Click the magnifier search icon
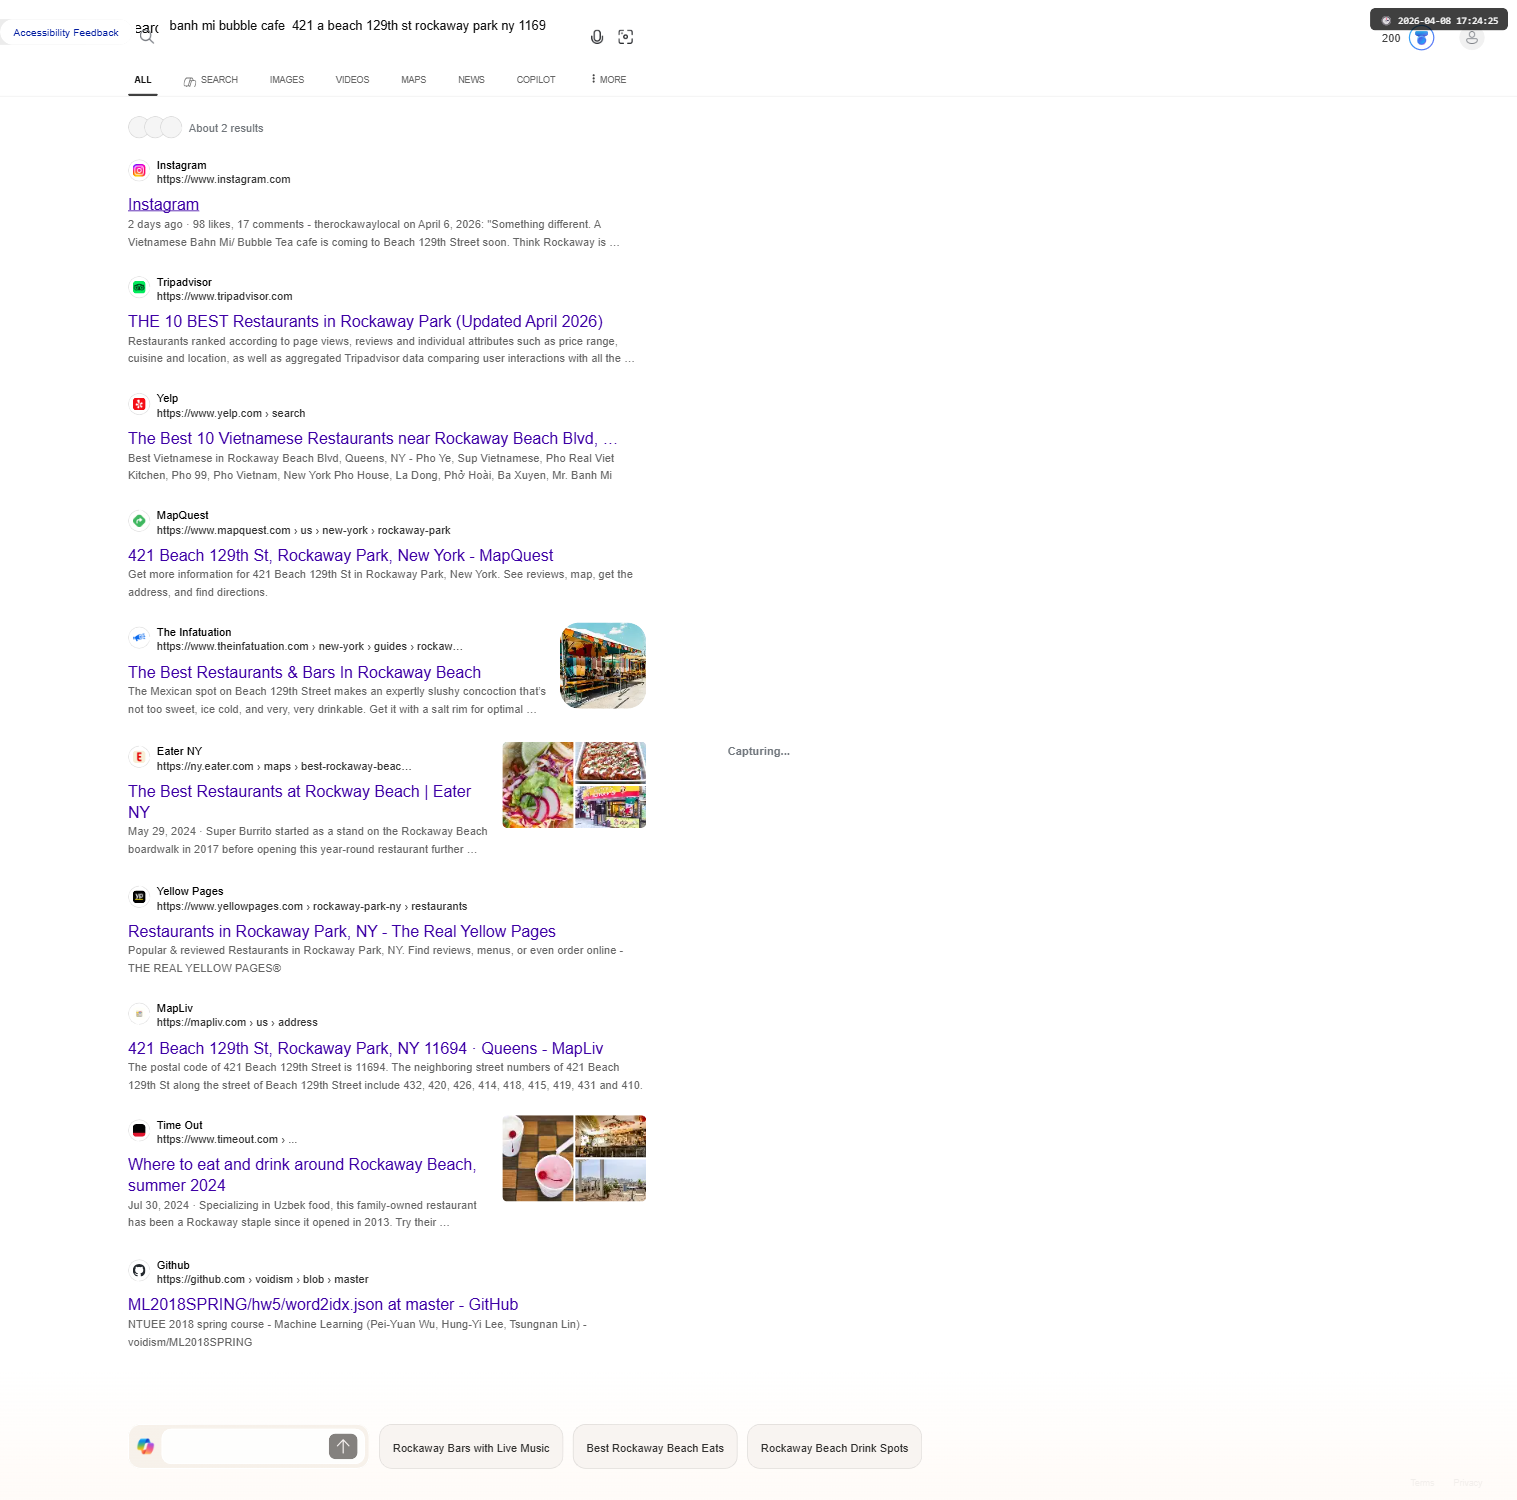Image resolution: width=1517 pixels, height=1500 pixels. [147, 37]
